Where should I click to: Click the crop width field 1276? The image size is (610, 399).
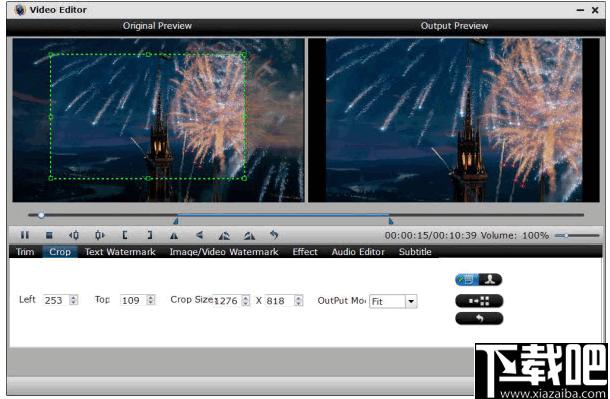pyautogui.click(x=228, y=301)
